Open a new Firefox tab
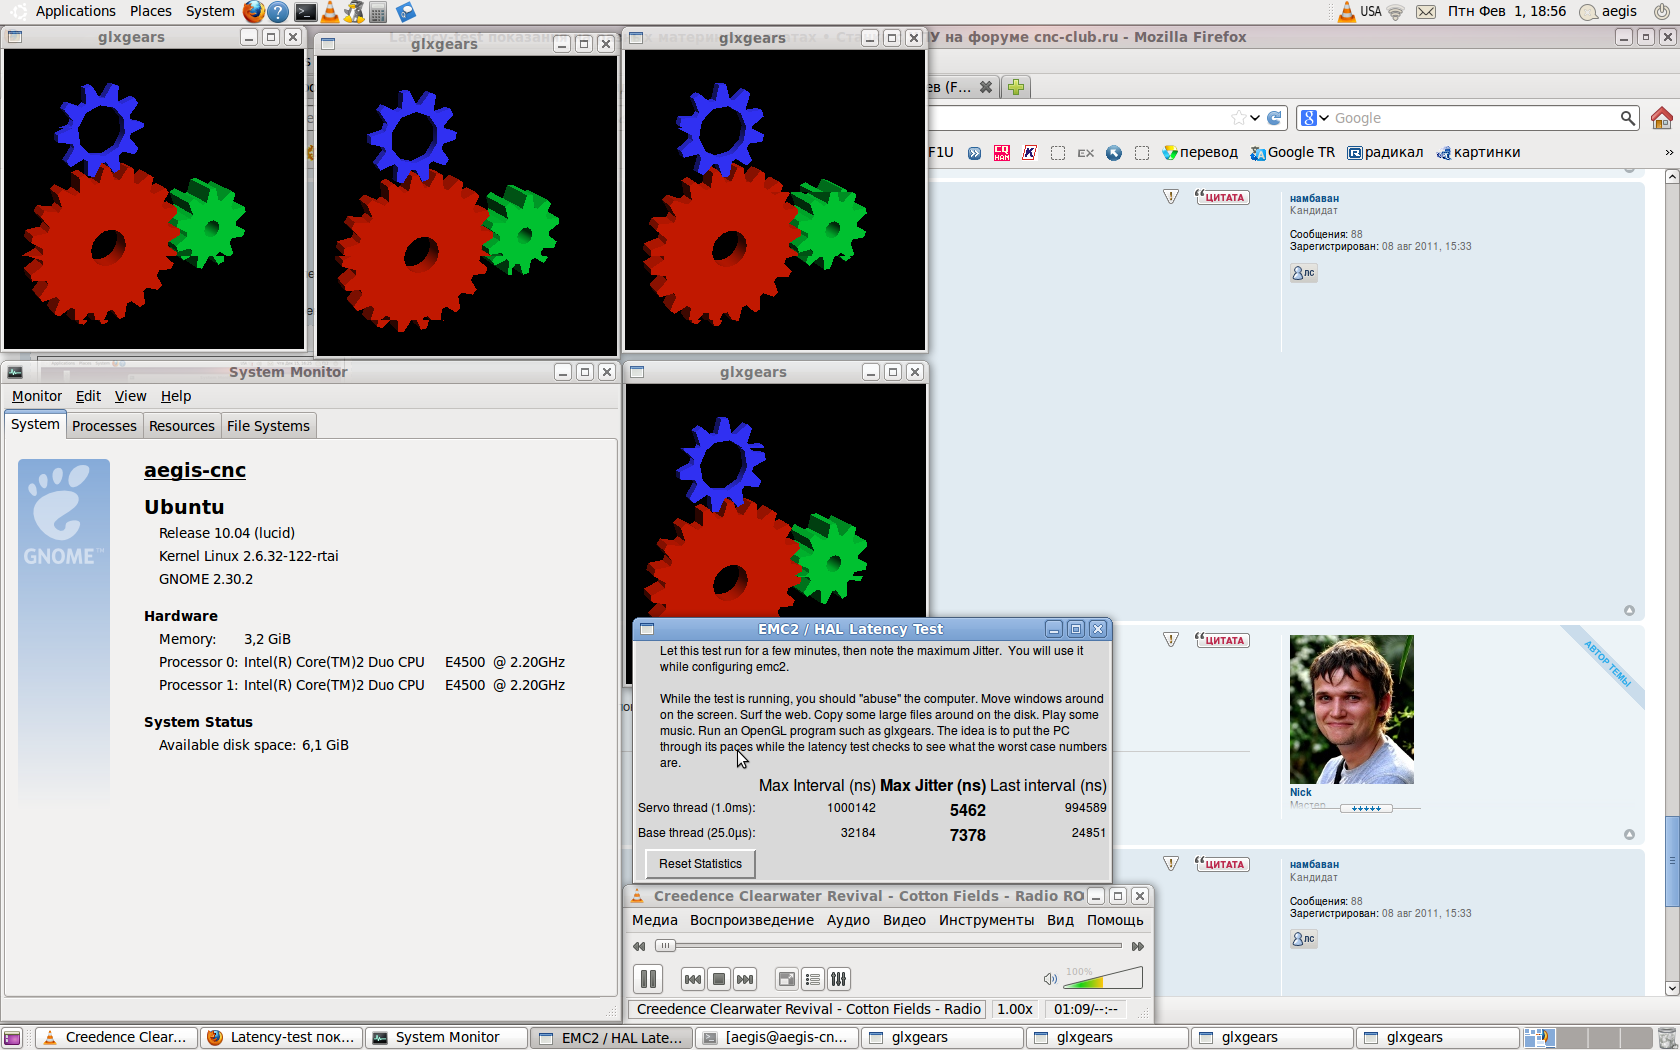 pos(1016,87)
